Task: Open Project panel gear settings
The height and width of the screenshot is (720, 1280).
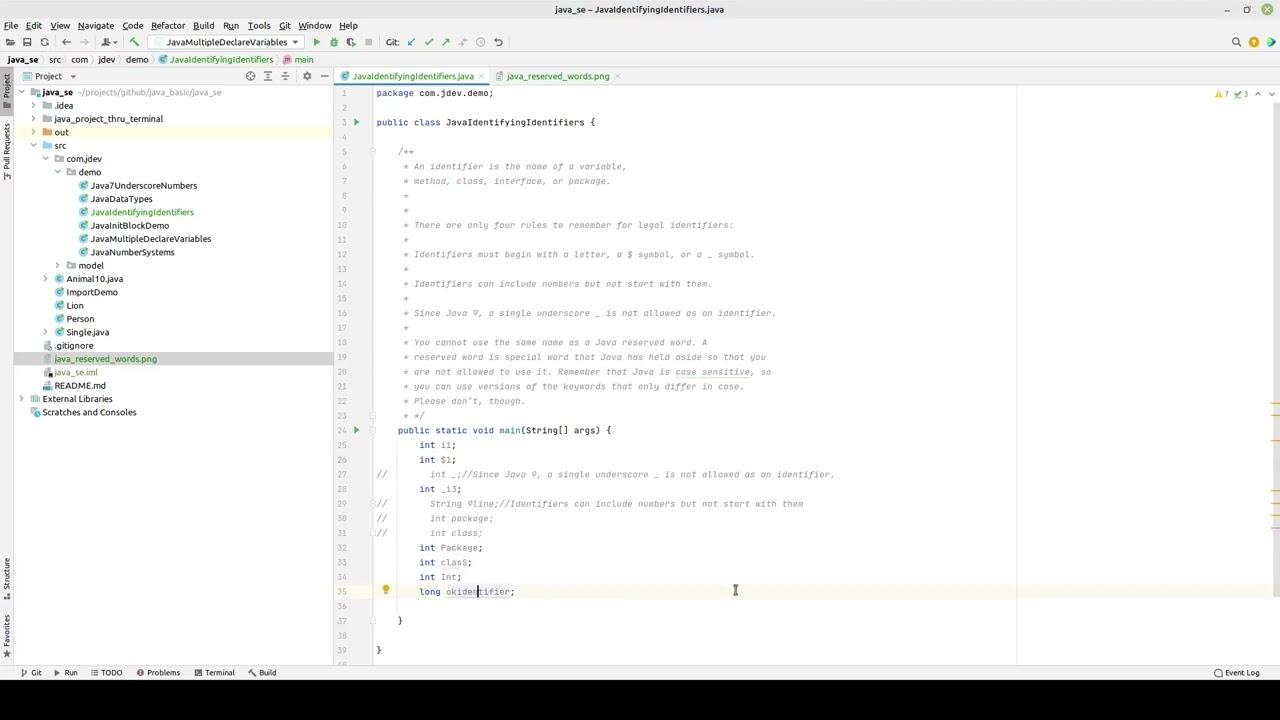Action: click(x=307, y=76)
